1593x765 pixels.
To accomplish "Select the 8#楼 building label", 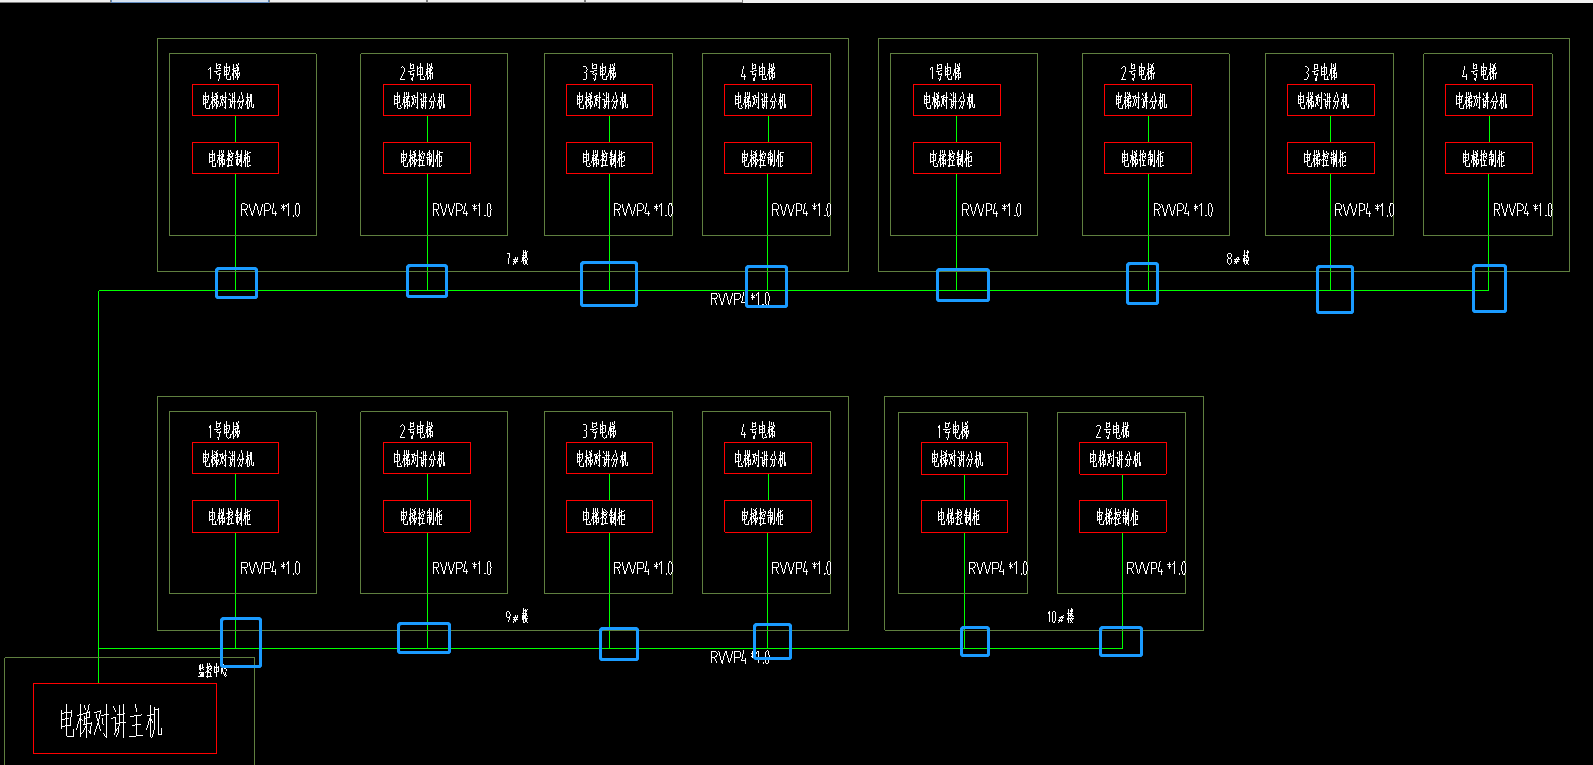I will click(x=1238, y=258).
